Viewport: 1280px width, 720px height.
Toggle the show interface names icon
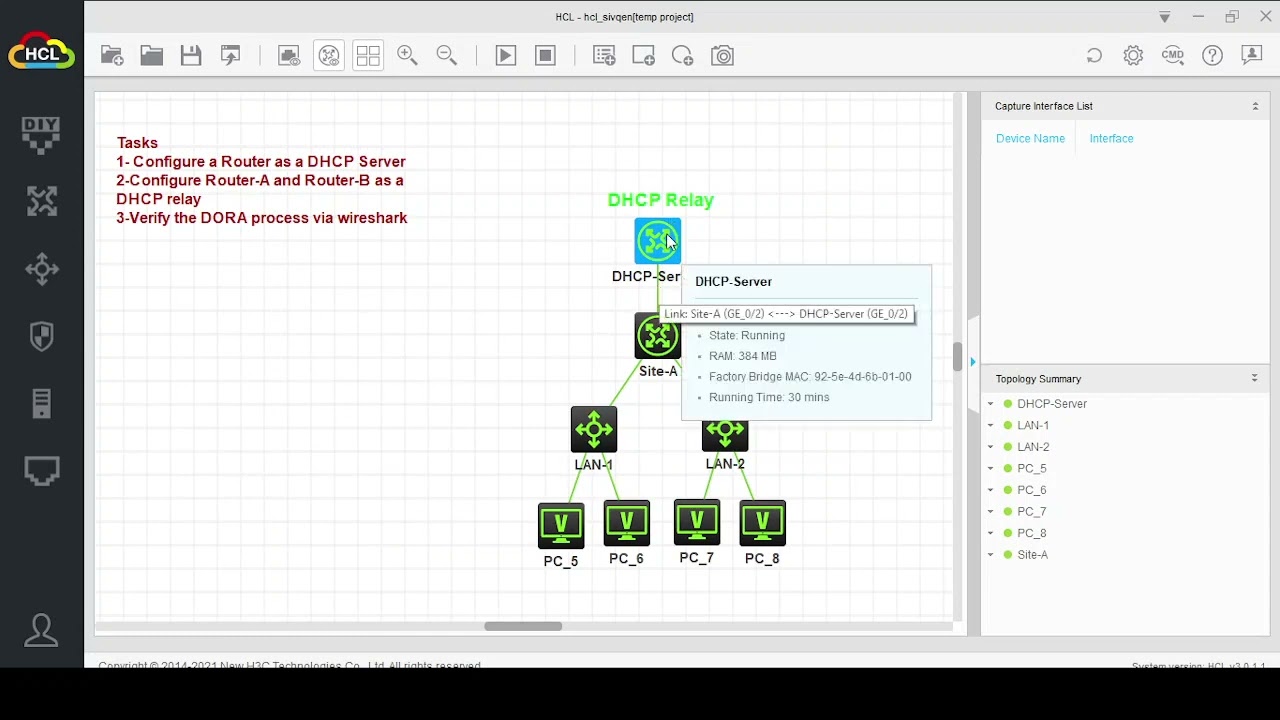coord(289,56)
